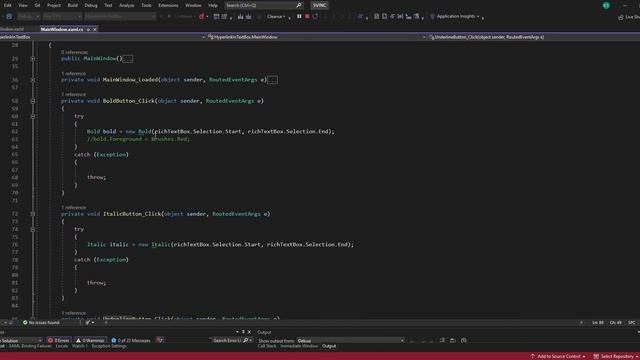Open the Help menu

pyautogui.click(x=213, y=5)
